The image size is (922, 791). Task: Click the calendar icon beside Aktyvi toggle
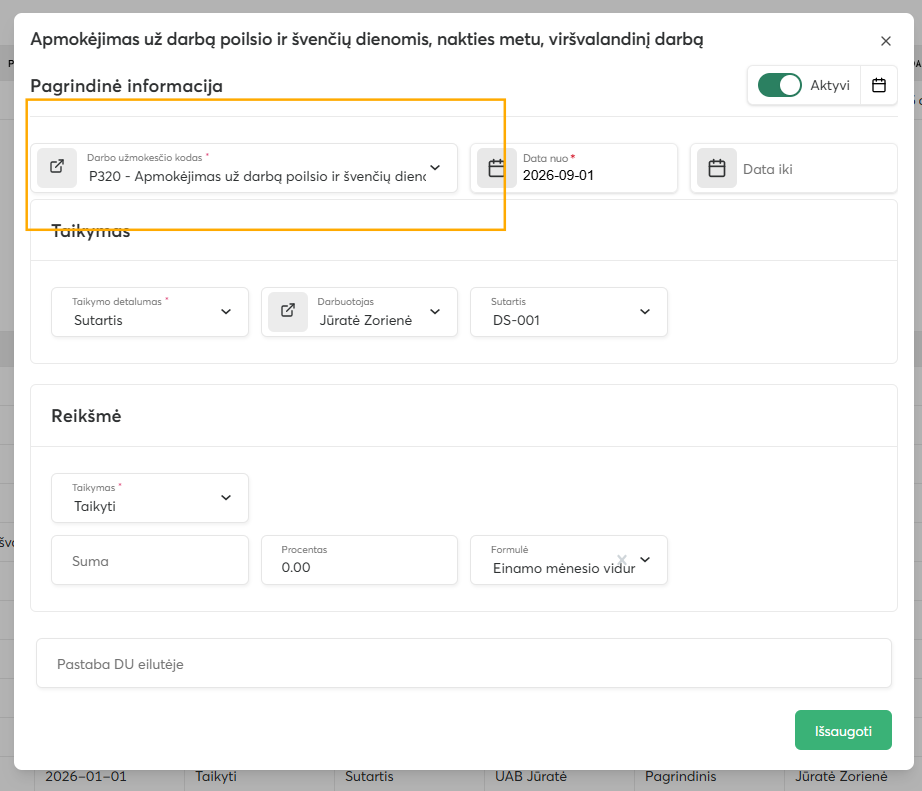(879, 85)
